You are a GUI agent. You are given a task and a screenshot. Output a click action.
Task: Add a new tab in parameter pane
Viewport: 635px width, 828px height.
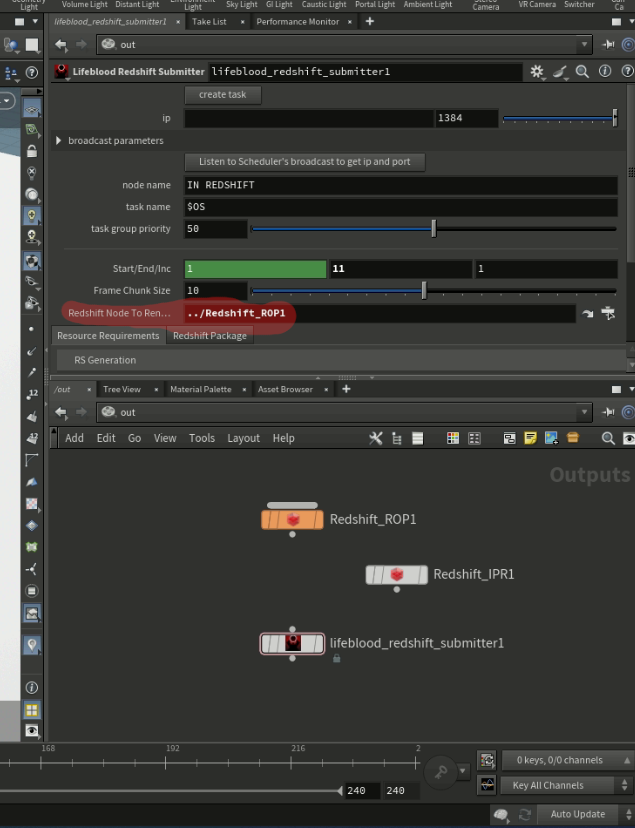369,22
